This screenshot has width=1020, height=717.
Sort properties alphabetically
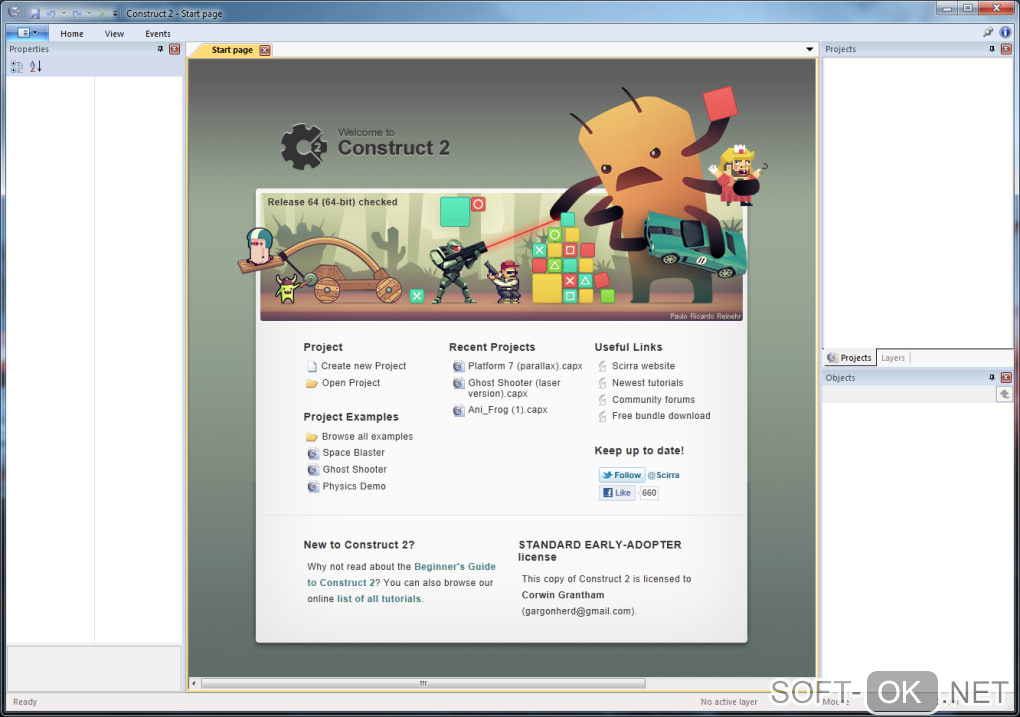[x=36, y=66]
